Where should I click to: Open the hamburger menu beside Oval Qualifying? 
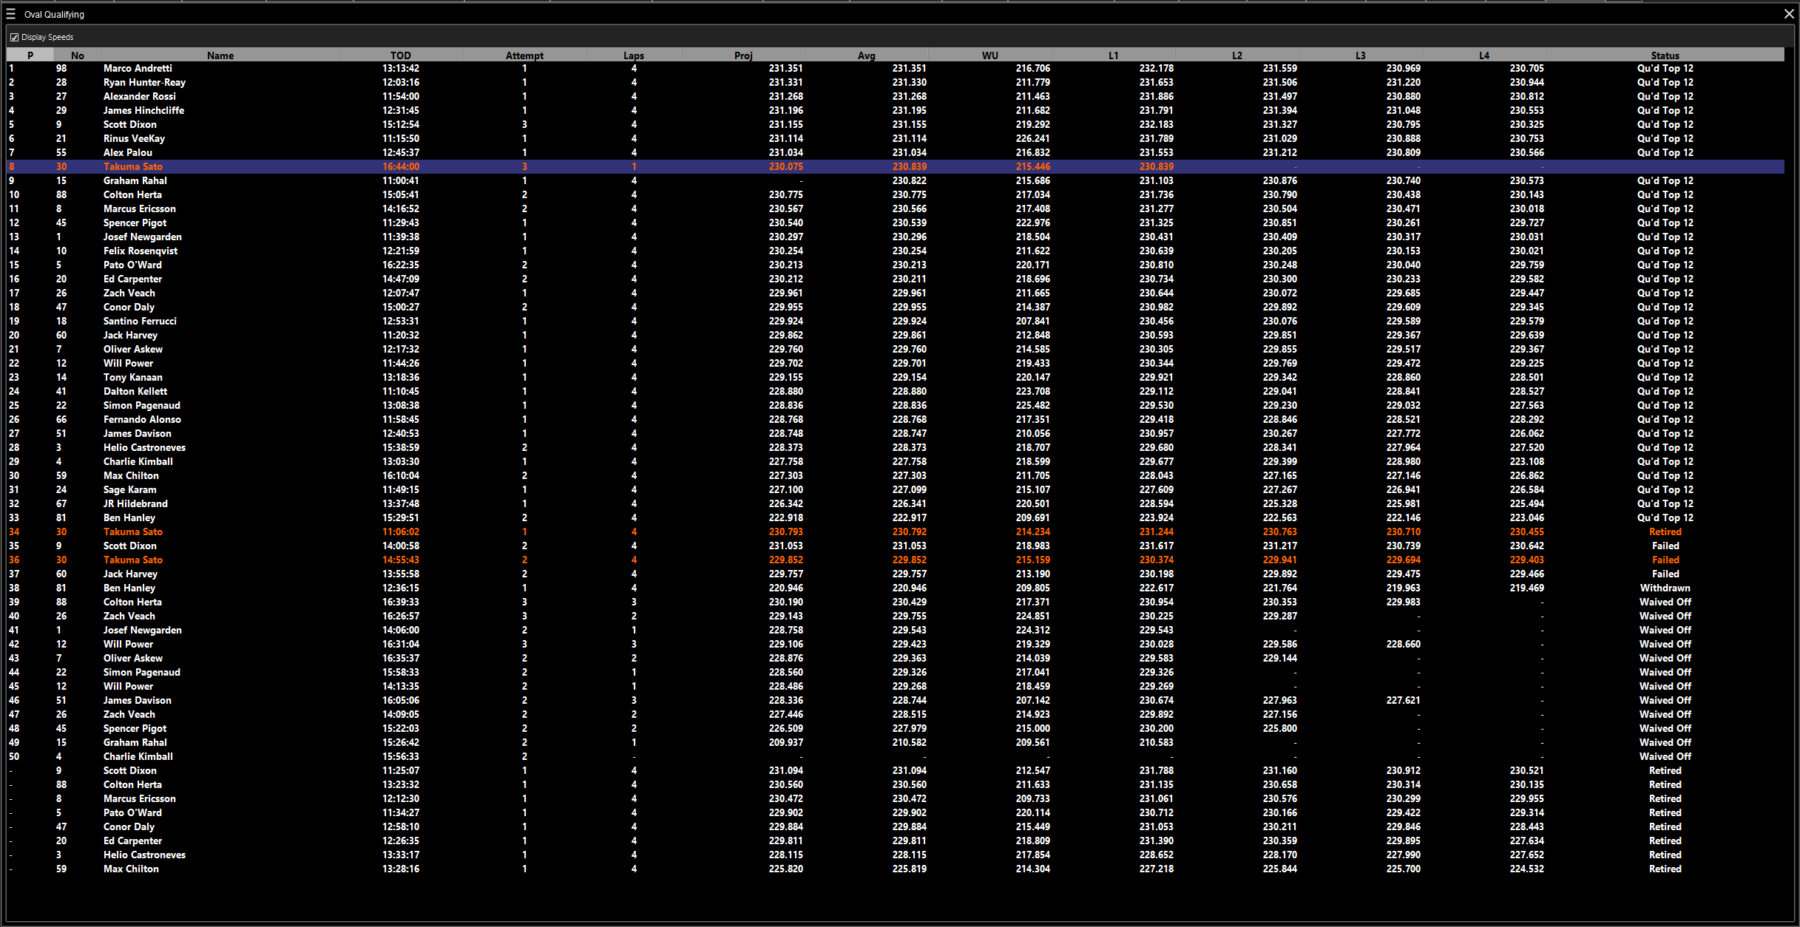pyautogui.click(x=11, y=14)
